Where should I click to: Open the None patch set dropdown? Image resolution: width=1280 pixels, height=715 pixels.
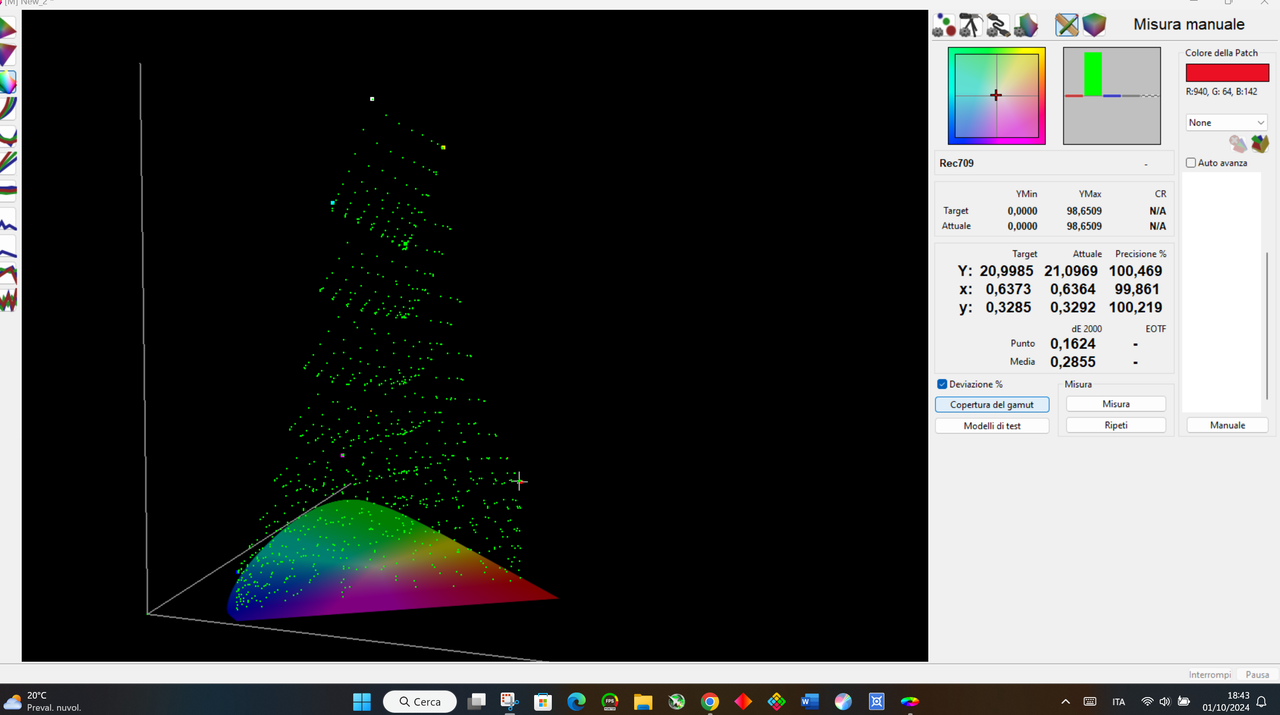pos(1226,122)
